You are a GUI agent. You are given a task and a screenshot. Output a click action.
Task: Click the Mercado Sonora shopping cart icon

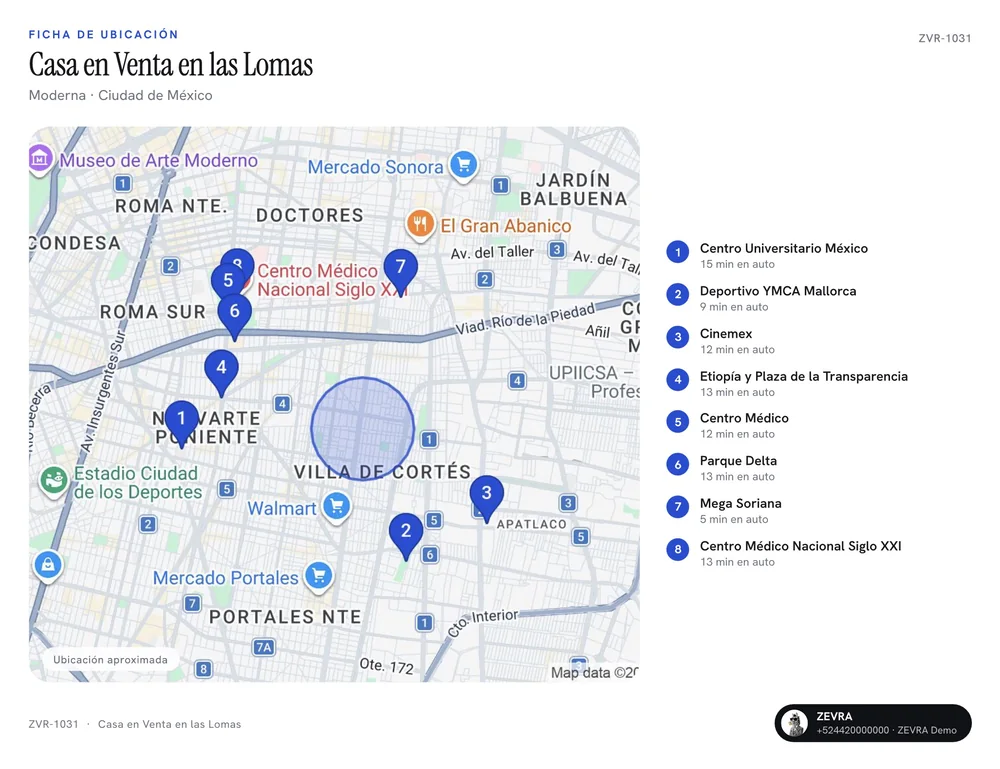point(464,165)
